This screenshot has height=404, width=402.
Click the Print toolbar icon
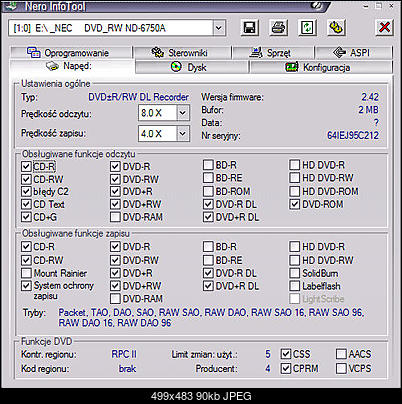pyautogui.click(x=278, y=28)
